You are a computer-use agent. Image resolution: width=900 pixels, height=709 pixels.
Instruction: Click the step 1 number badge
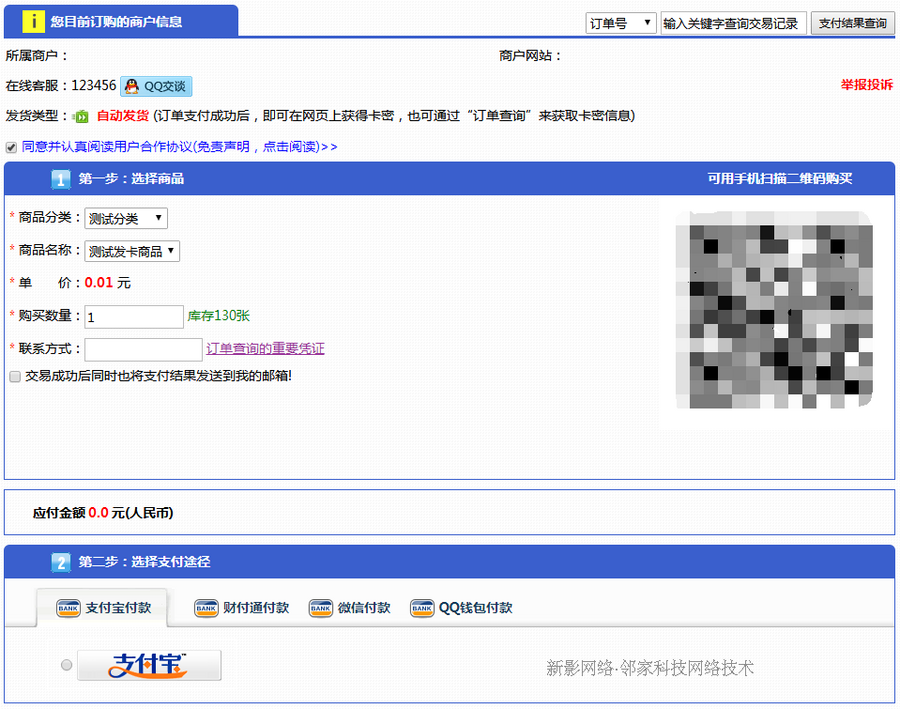click(x=60, y=179)
